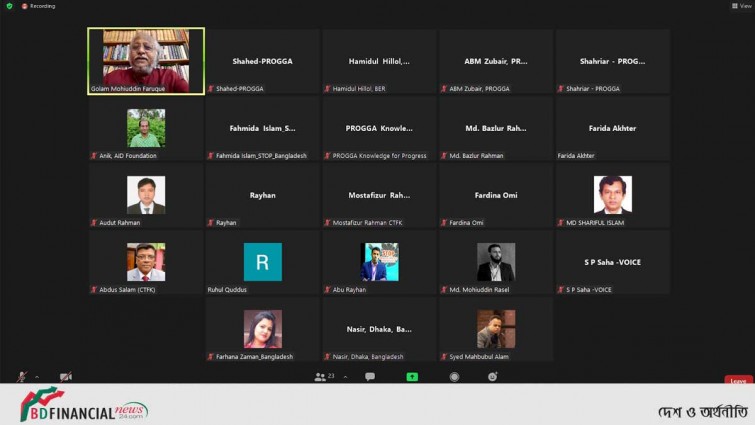
Task: Expand audio options arrow beside microphone
Action: point(36,377)
